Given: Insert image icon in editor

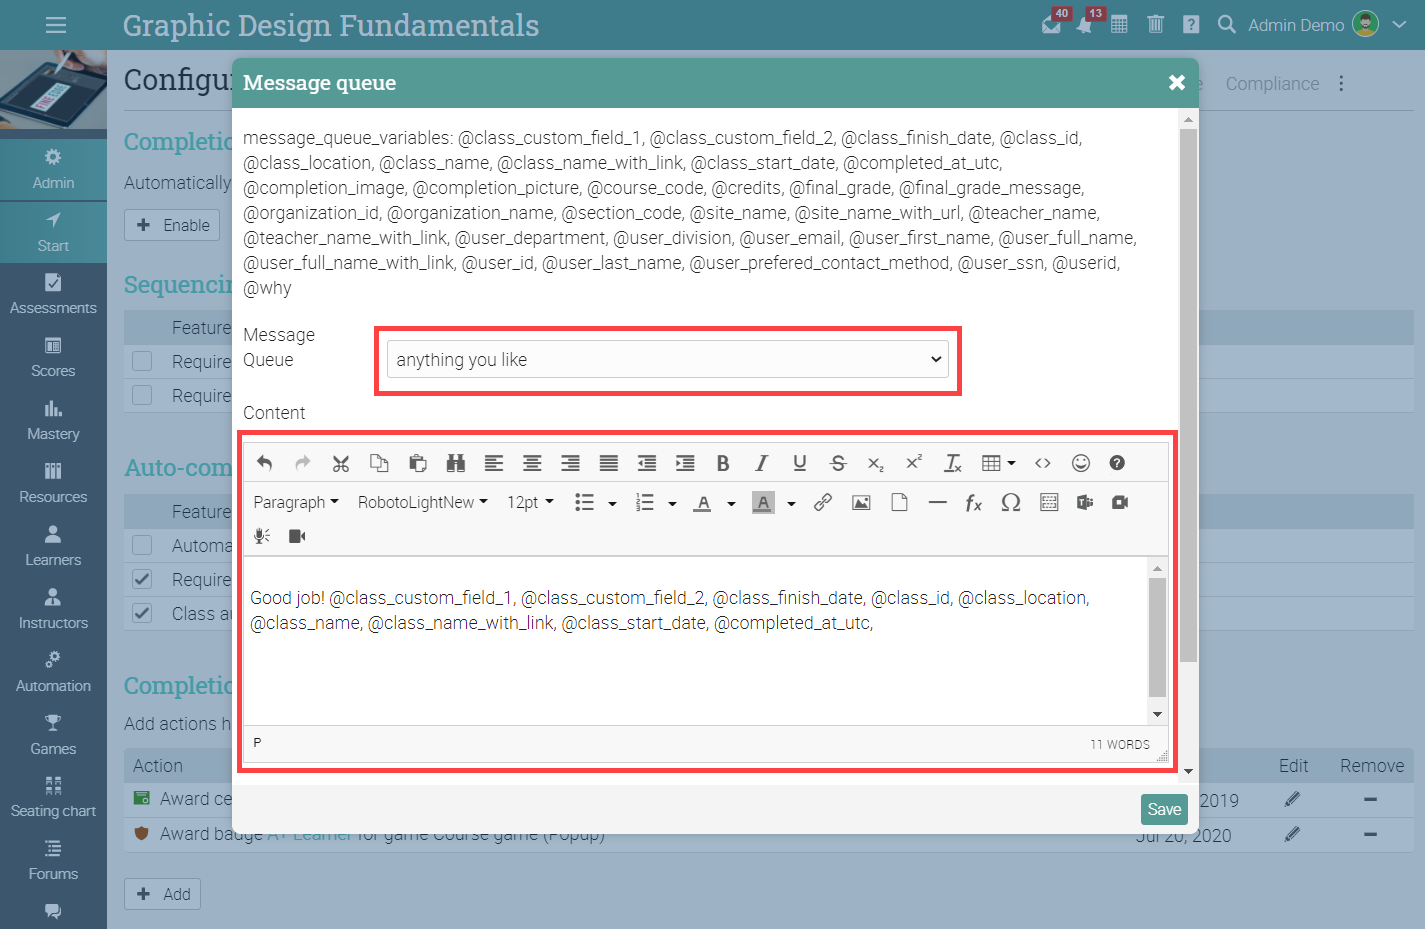Looking at the screenshot, I should point(861,502).
